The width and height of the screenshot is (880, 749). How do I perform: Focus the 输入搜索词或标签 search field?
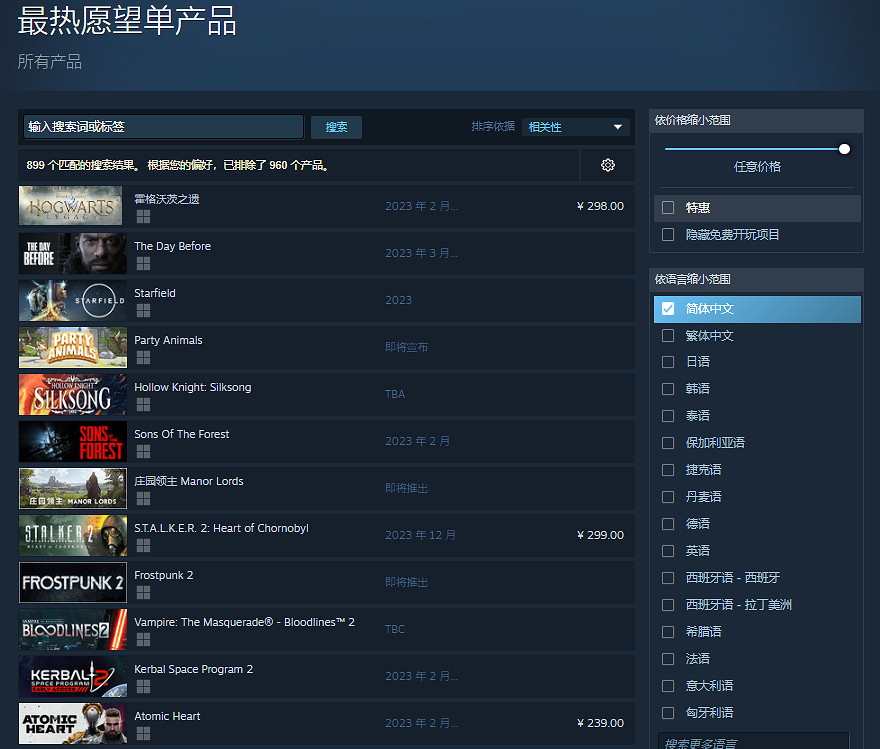click(163, 127)
